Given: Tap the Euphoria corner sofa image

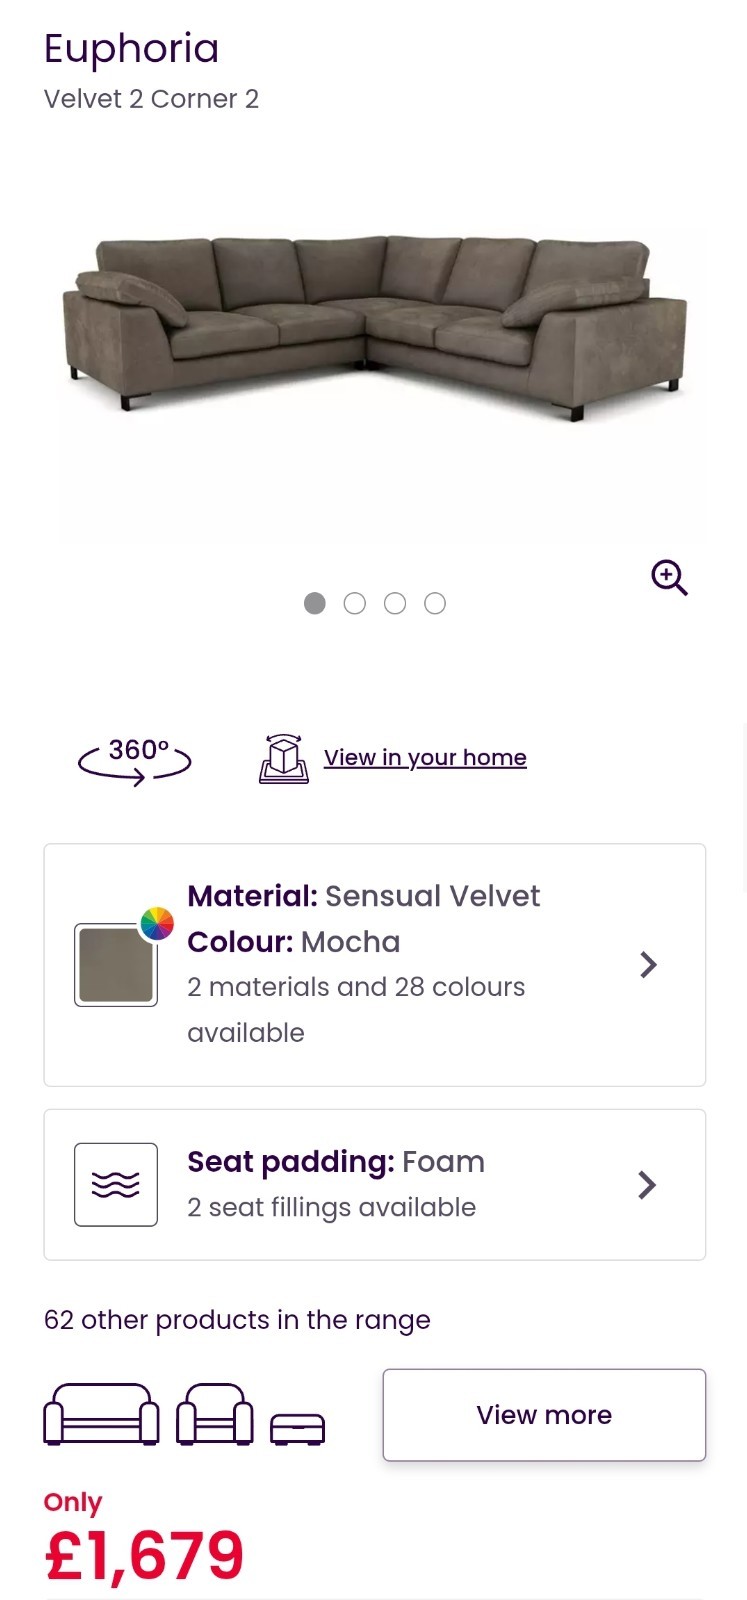Looking at the screenshot, I should [375, 330].
